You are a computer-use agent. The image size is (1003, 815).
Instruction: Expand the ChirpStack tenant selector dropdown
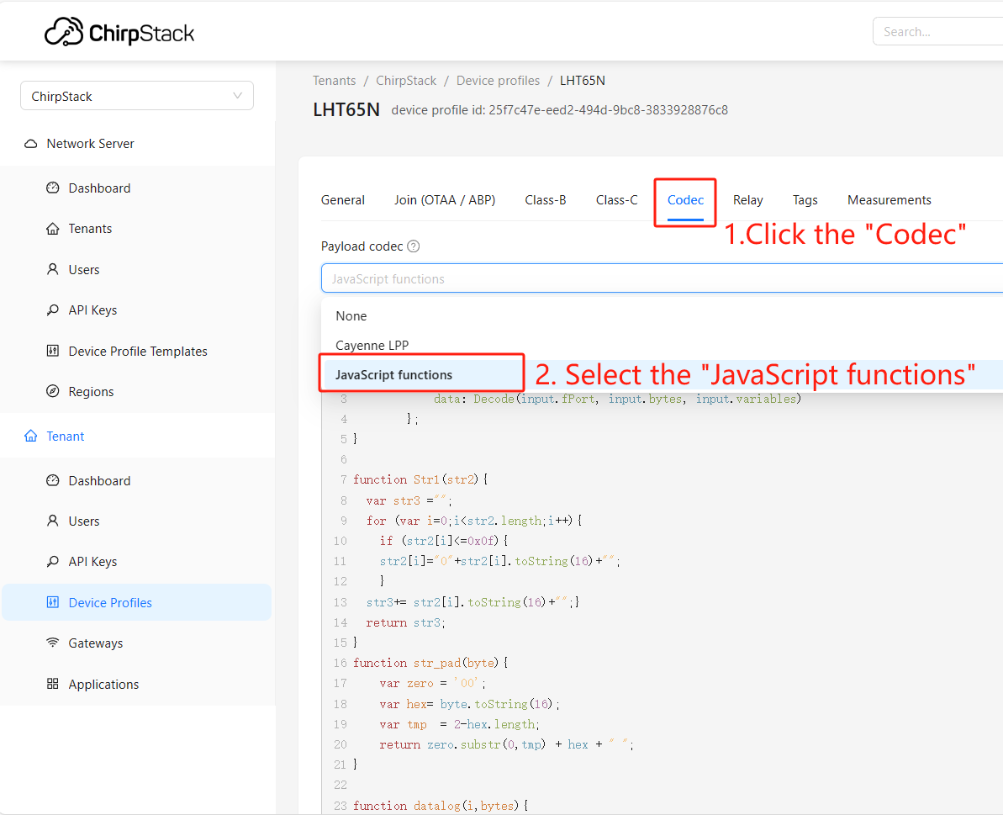point(137,96)
